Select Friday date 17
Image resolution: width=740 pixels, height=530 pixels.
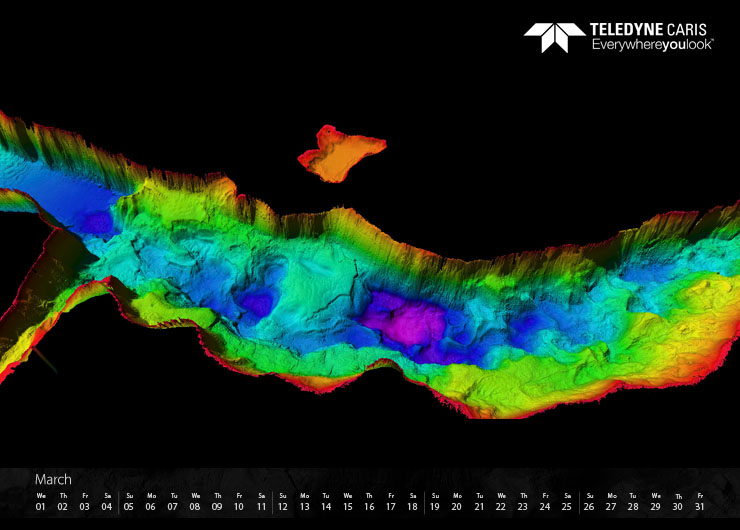(x=391, y=506)
